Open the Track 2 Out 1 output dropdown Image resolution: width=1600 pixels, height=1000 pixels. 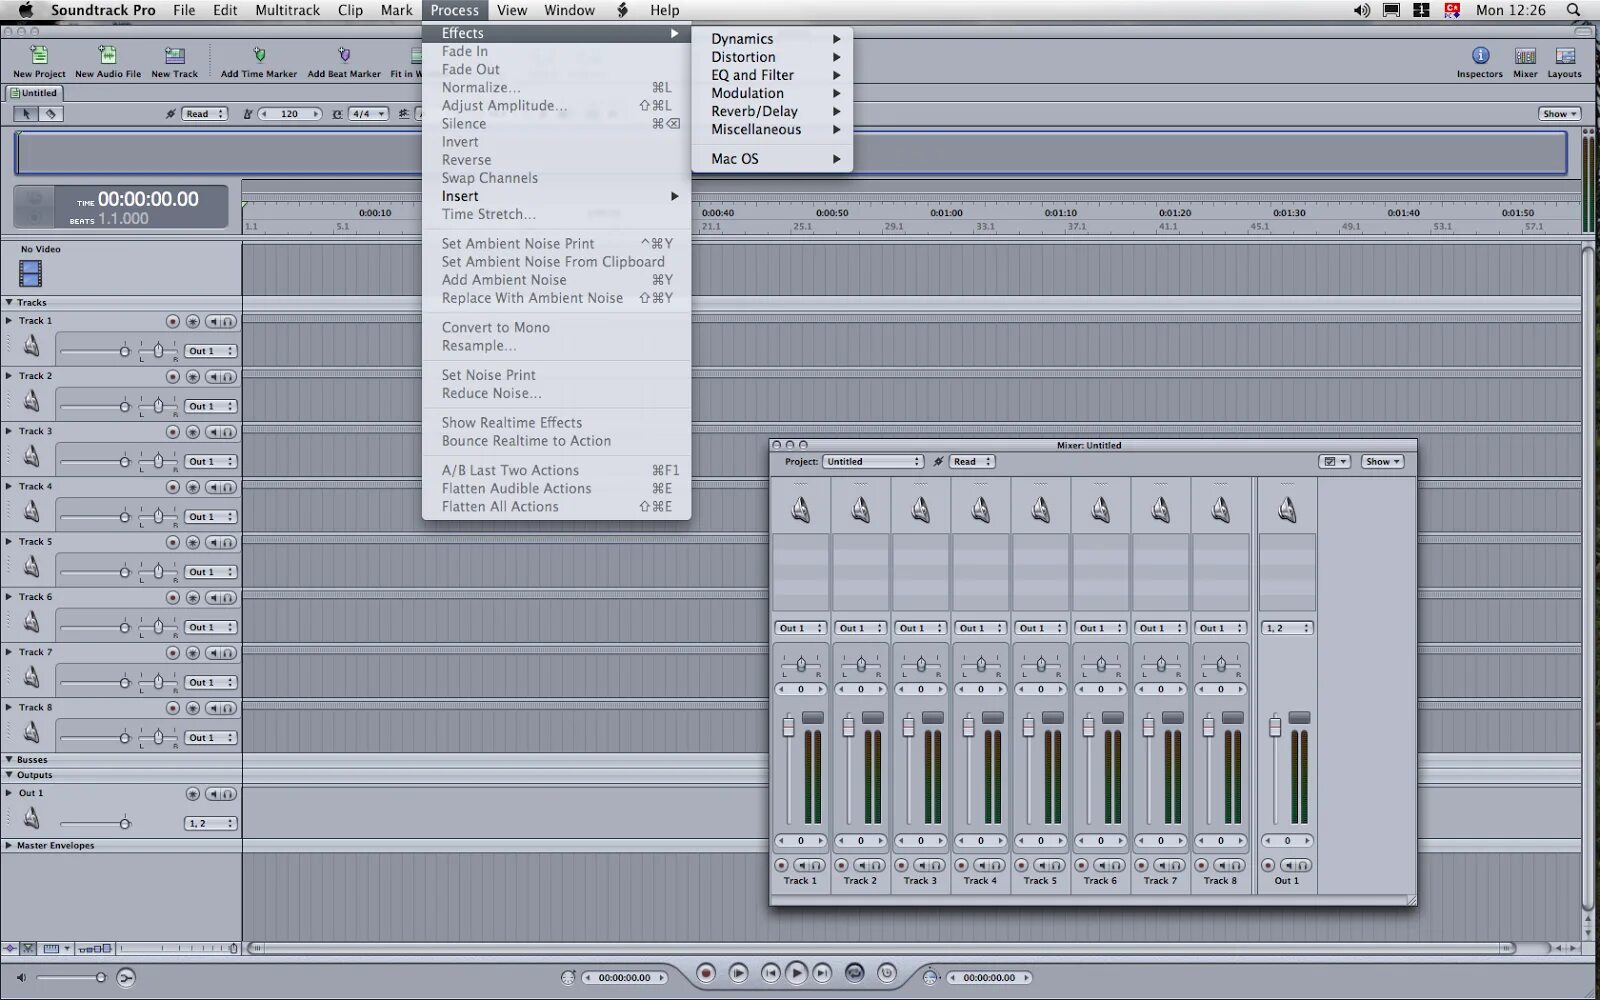pyautogui.click(x=211, y=407)
